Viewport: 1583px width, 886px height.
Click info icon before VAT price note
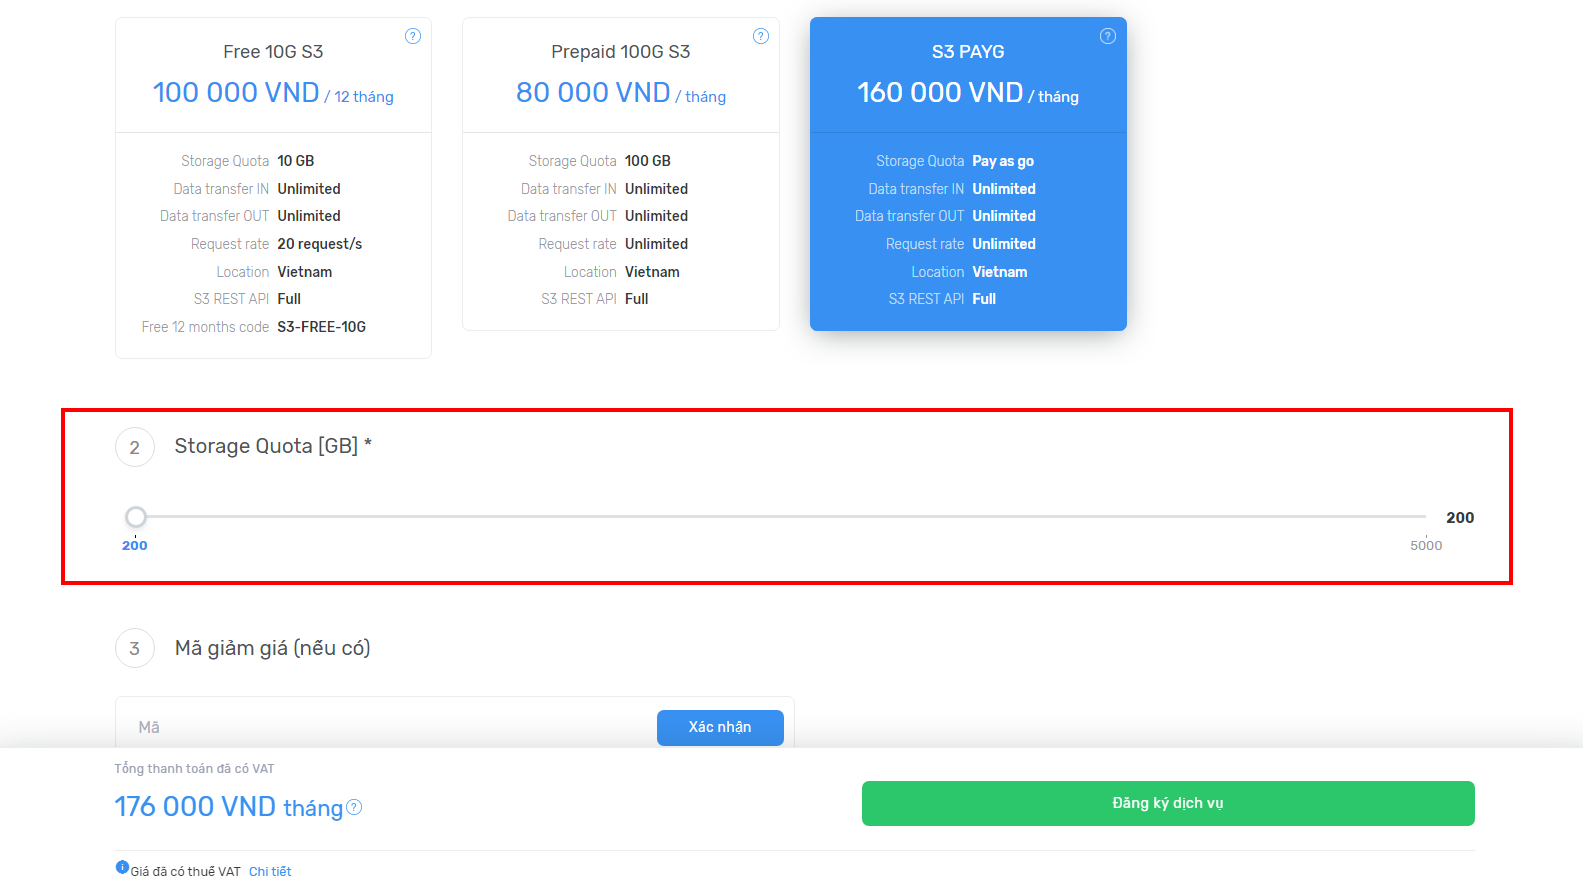(122, 868)
